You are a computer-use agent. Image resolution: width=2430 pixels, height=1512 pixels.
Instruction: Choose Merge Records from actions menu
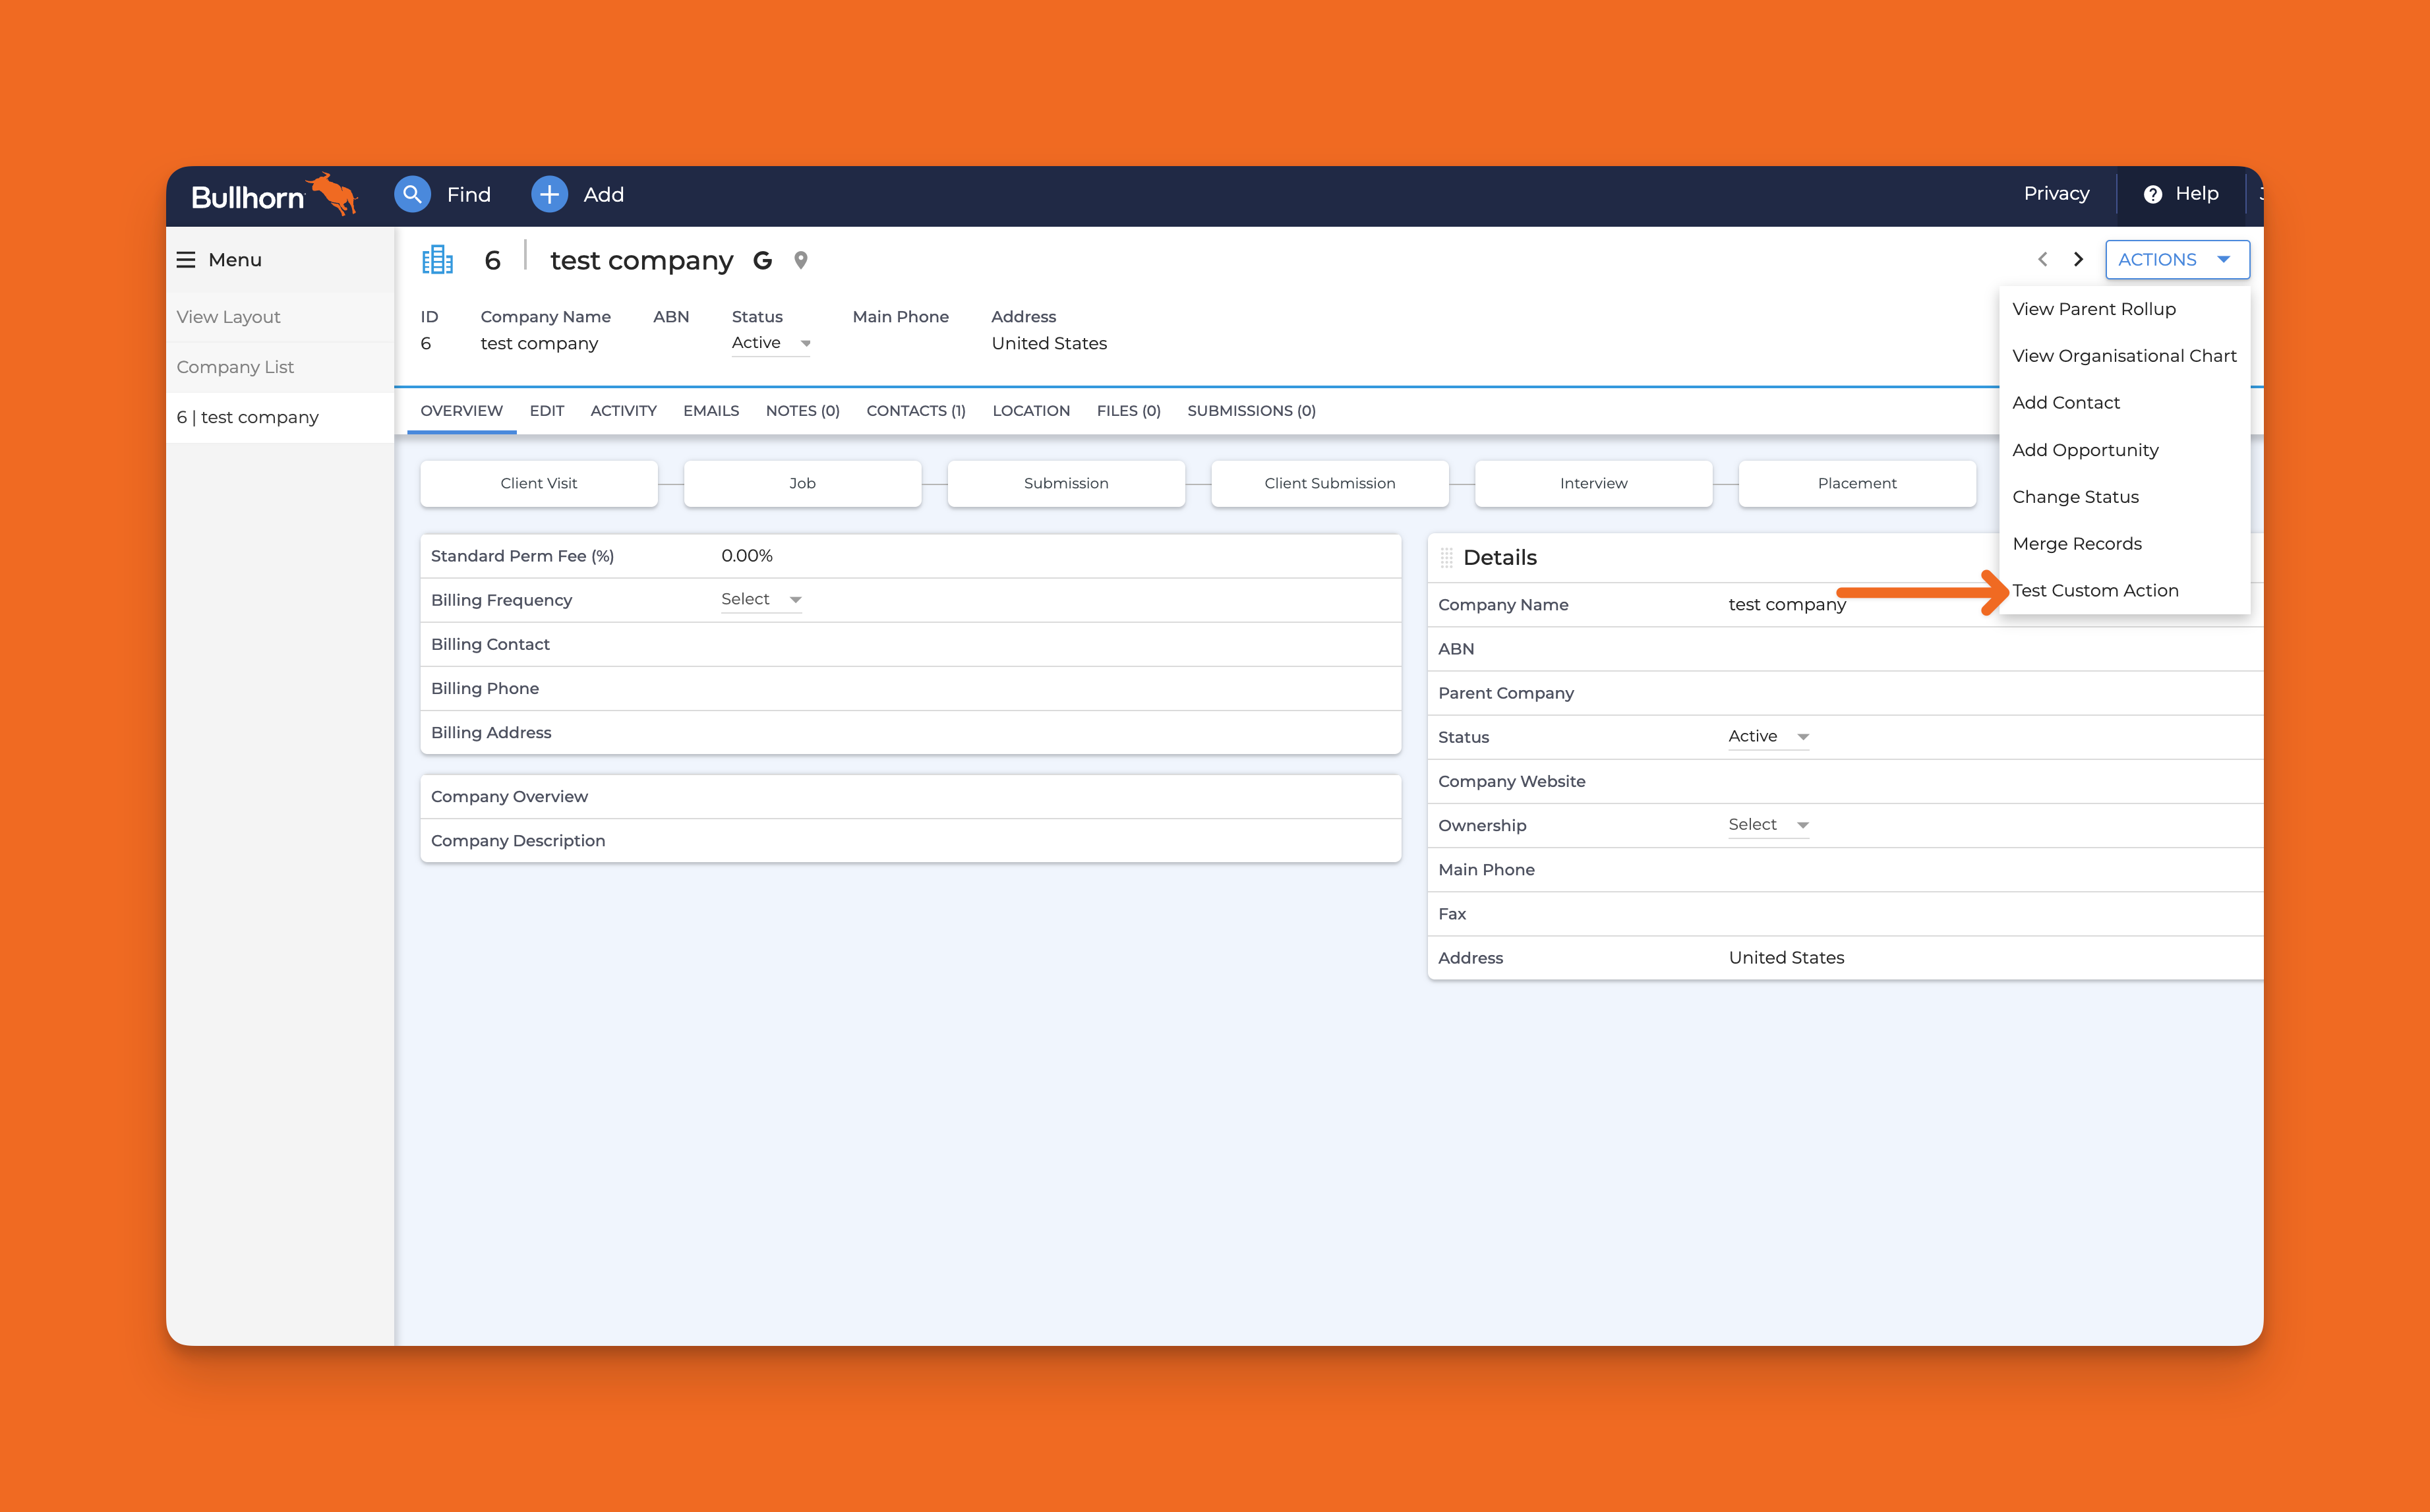click(2076, 544)
